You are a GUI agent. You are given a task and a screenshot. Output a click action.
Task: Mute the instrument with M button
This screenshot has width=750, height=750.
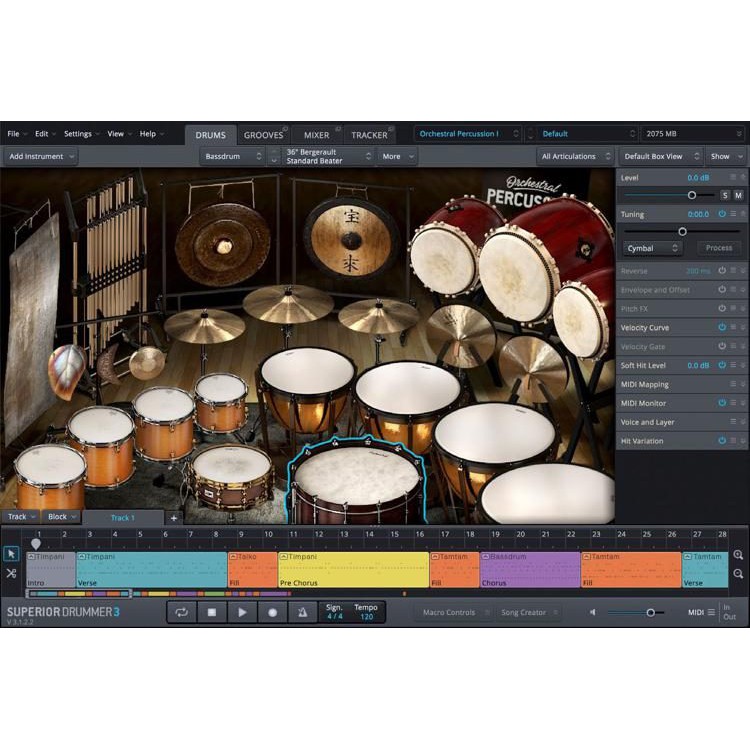tap(738, 195)
